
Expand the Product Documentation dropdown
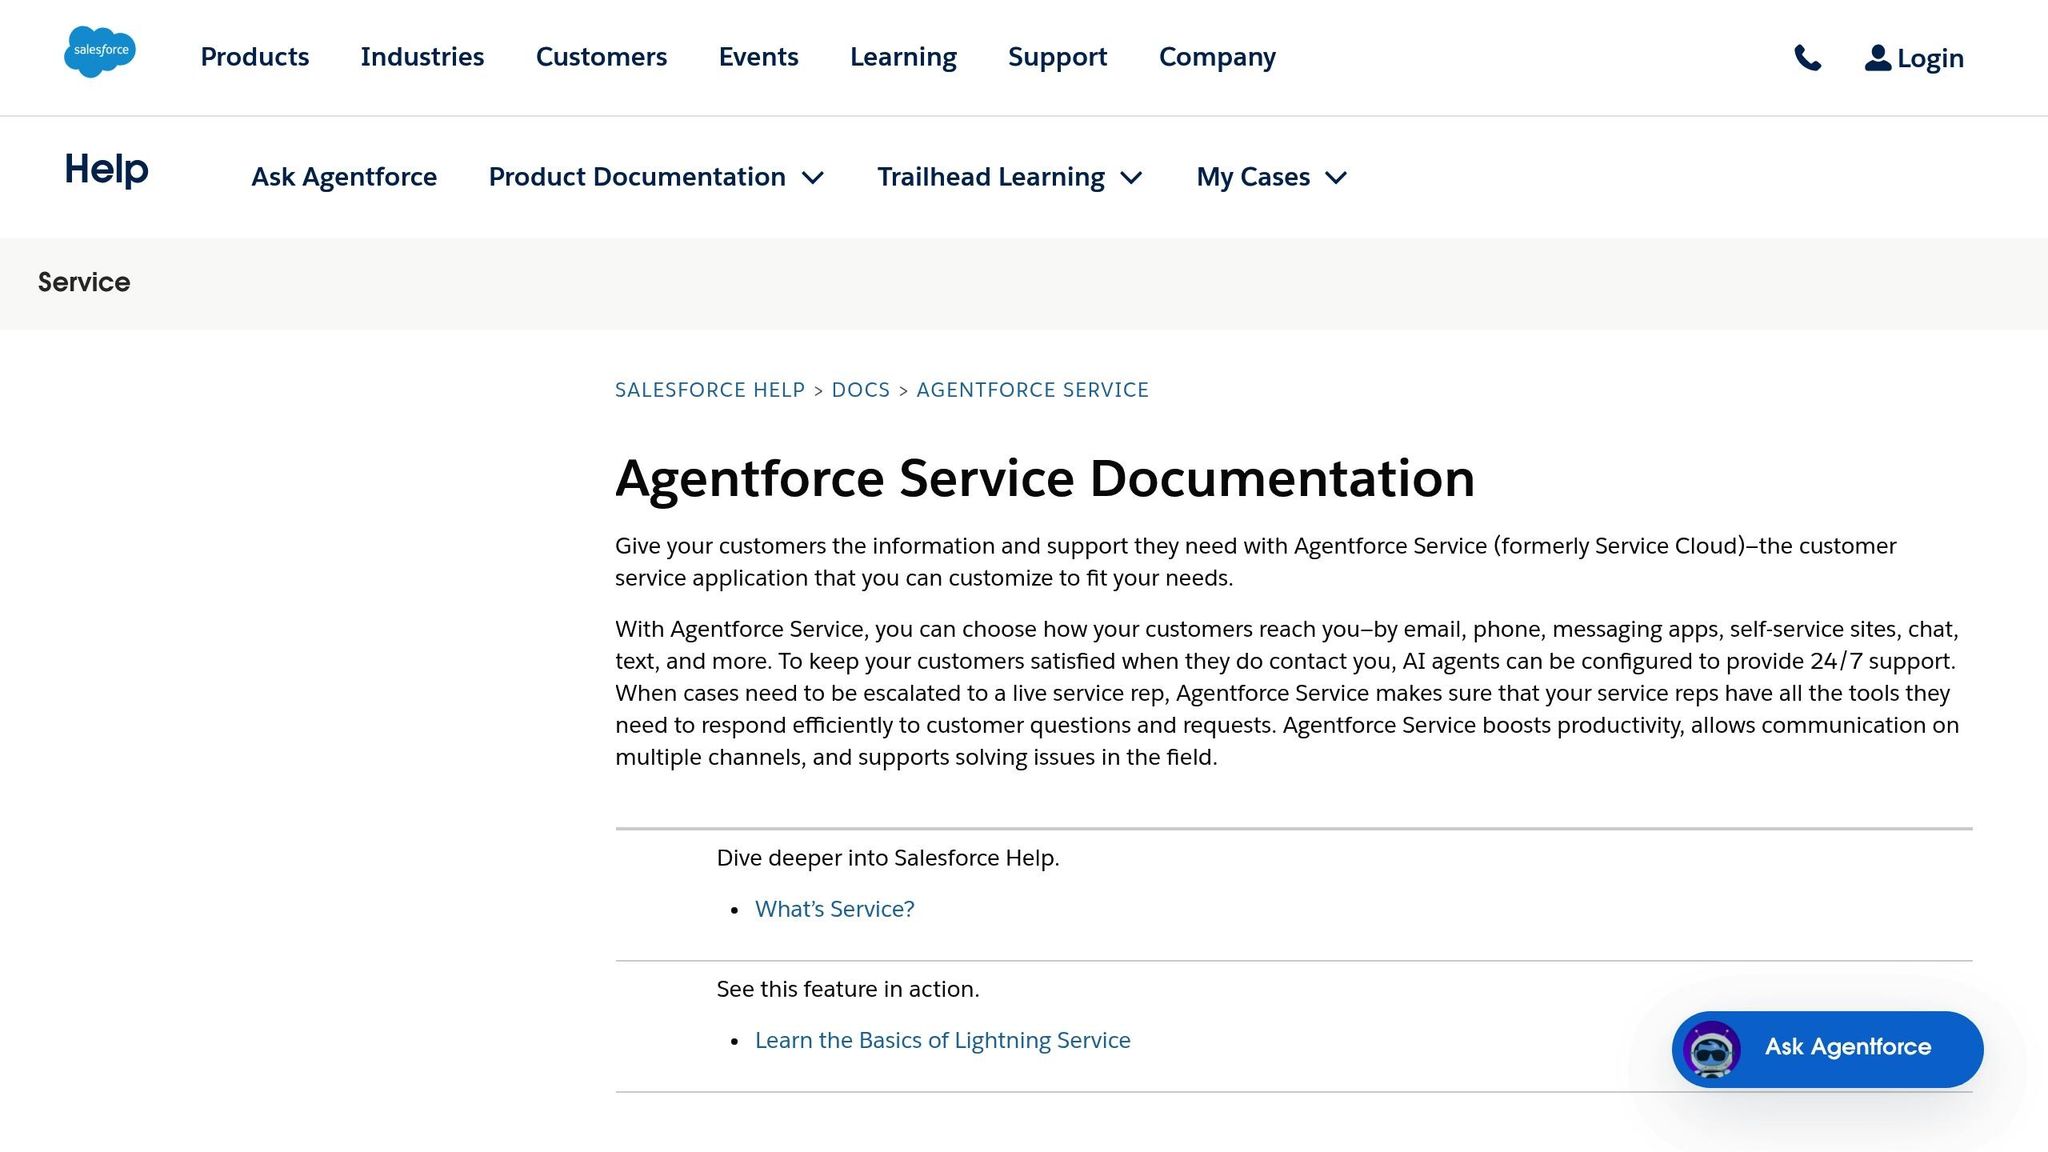pos(655,176)
